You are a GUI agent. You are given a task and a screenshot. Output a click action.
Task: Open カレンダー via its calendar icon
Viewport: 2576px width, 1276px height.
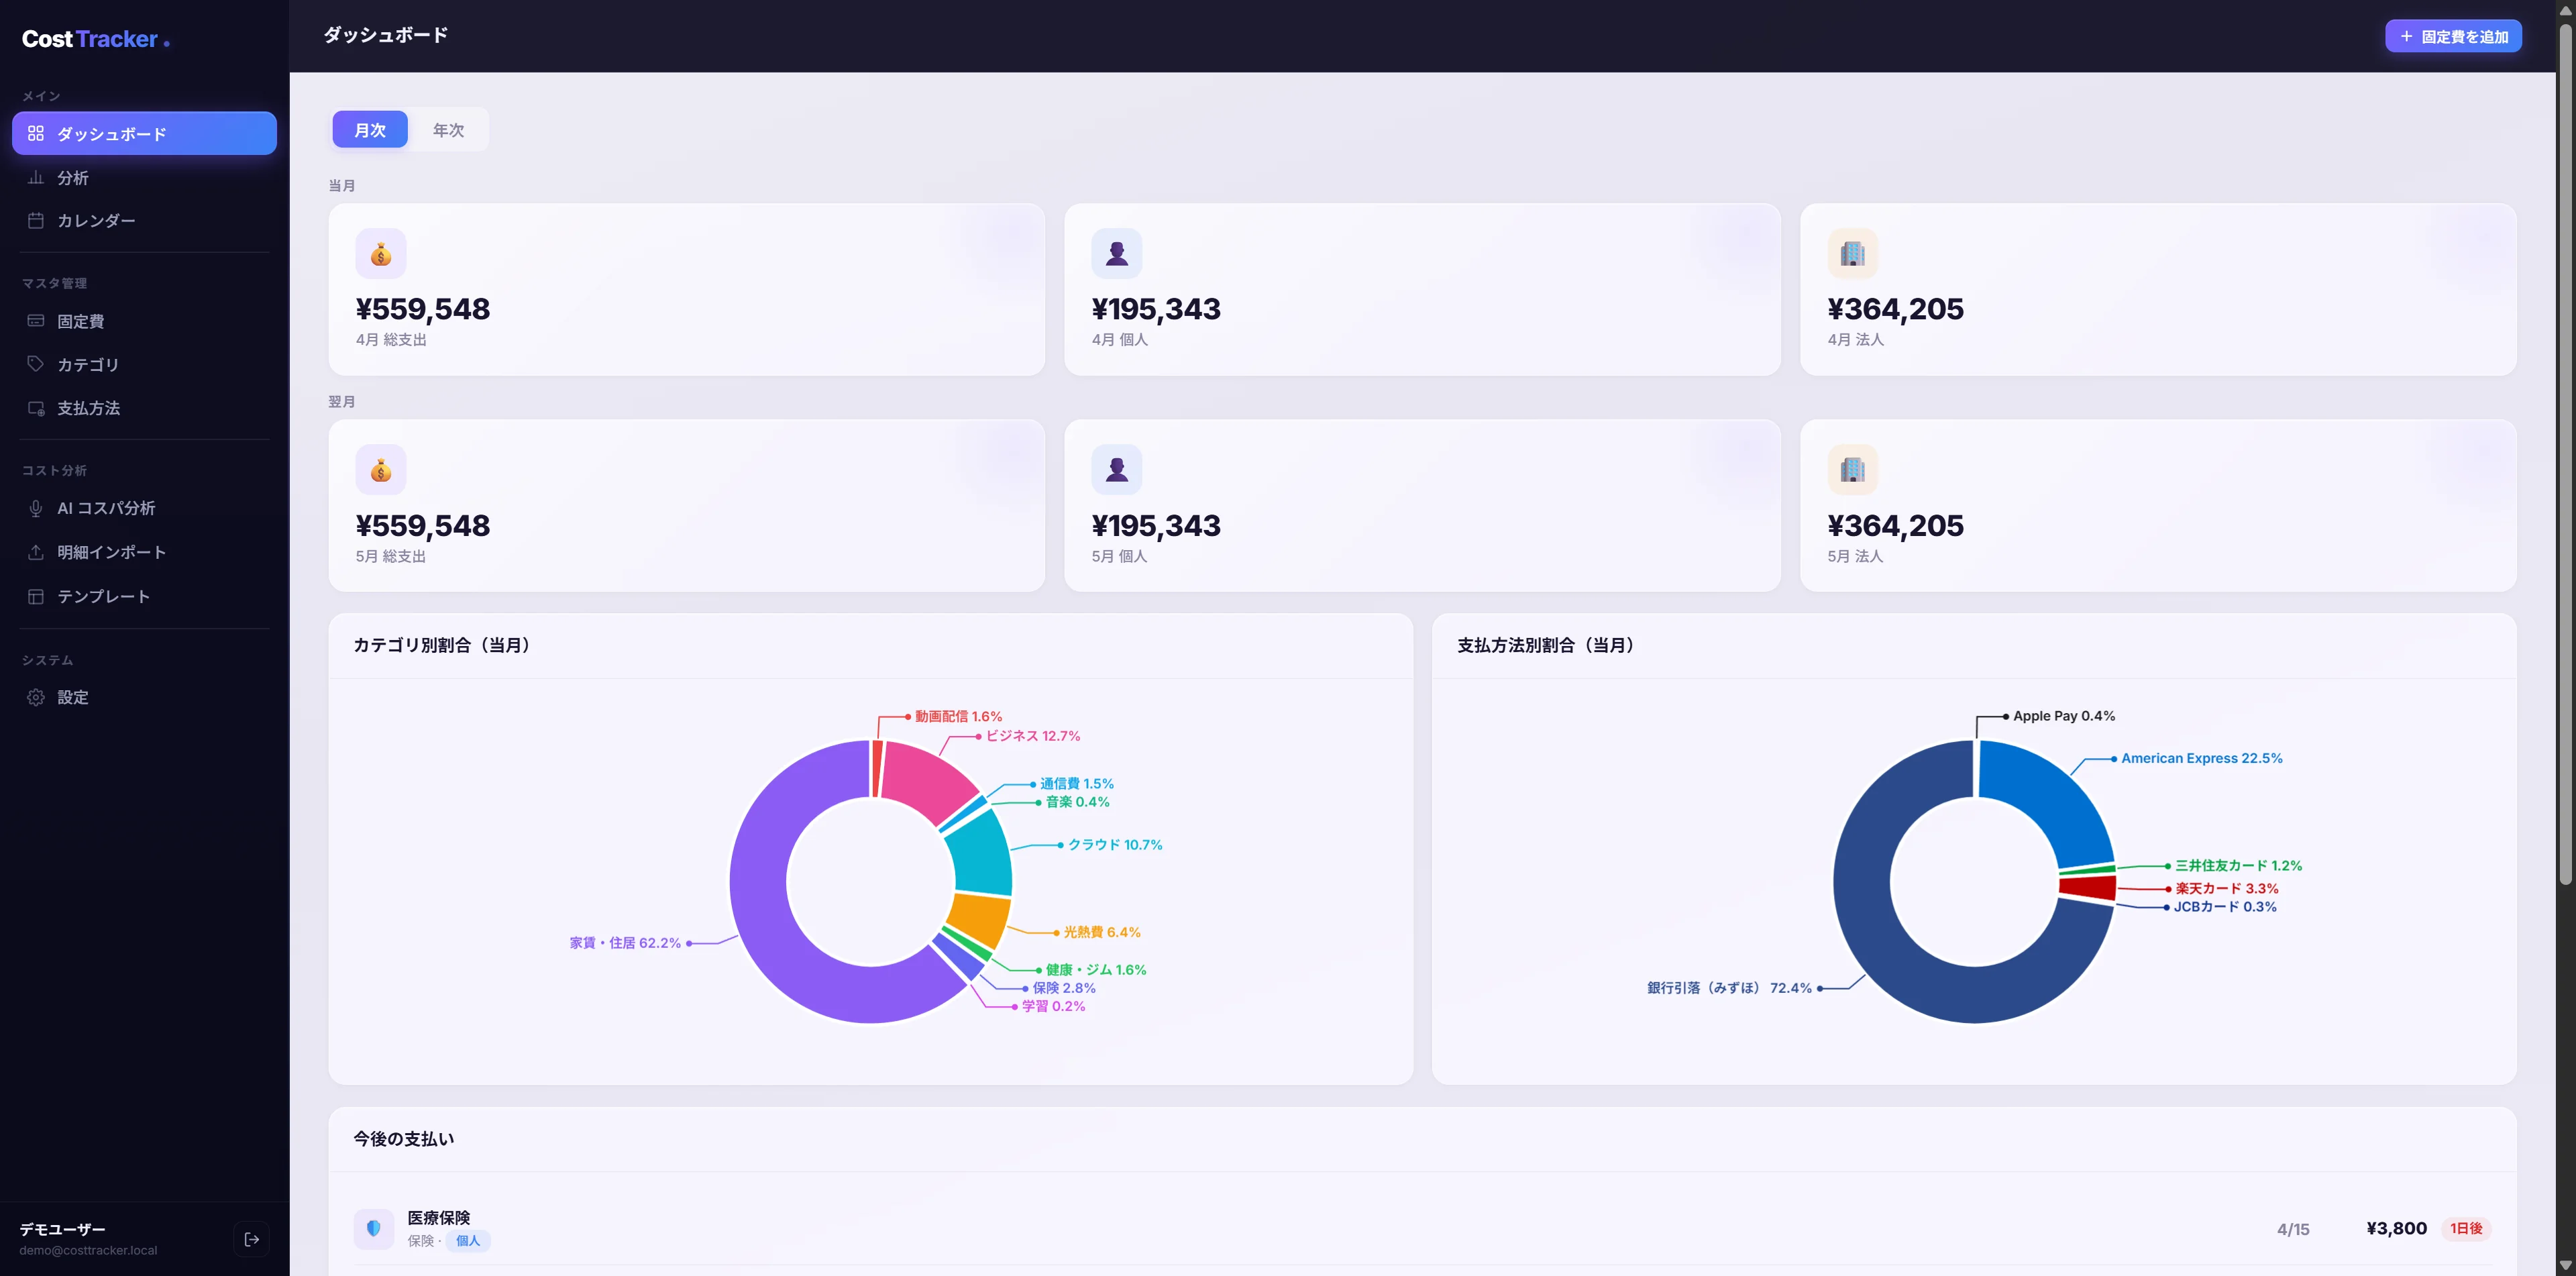pos(36,220)
